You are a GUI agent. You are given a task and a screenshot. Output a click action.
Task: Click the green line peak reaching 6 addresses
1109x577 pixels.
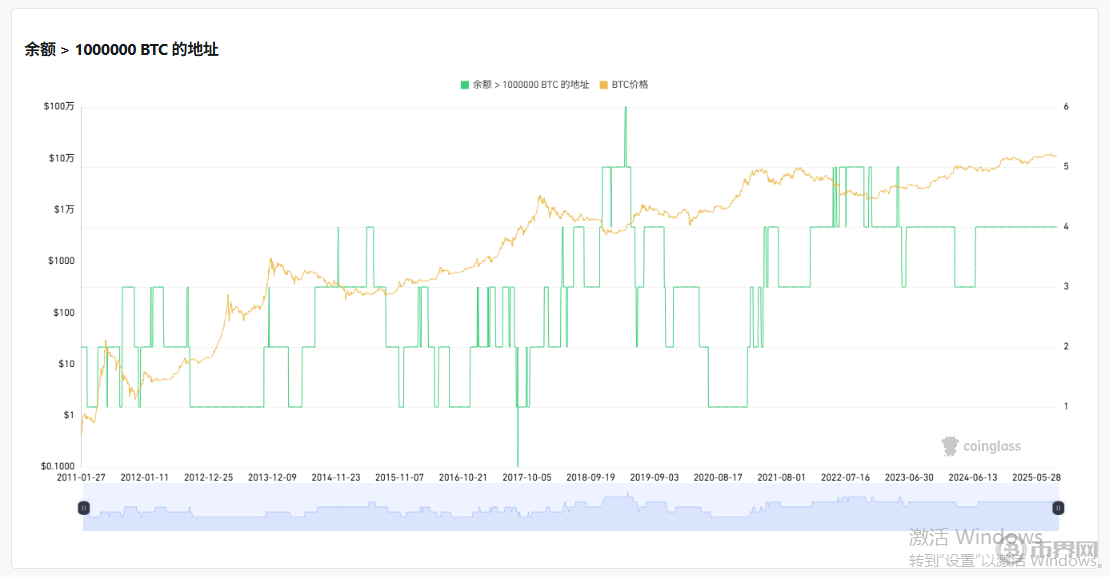pos(625,109)
